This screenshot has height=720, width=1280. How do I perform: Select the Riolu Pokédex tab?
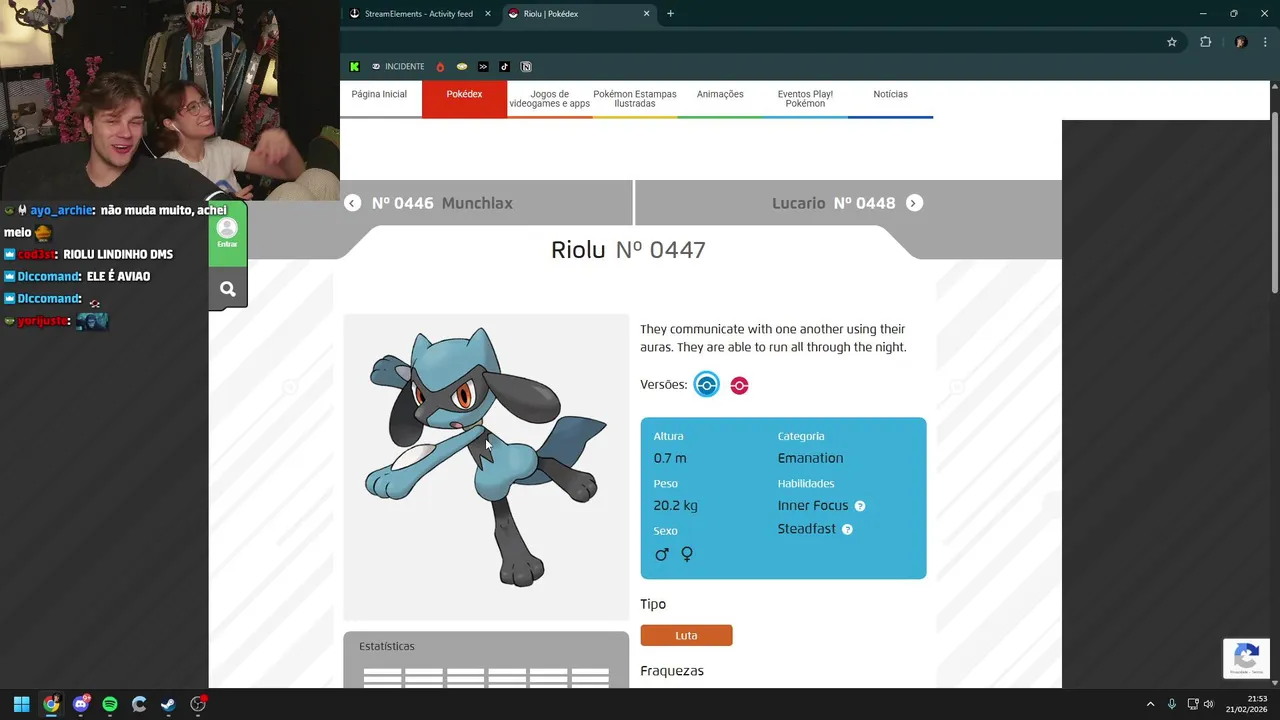579,14
